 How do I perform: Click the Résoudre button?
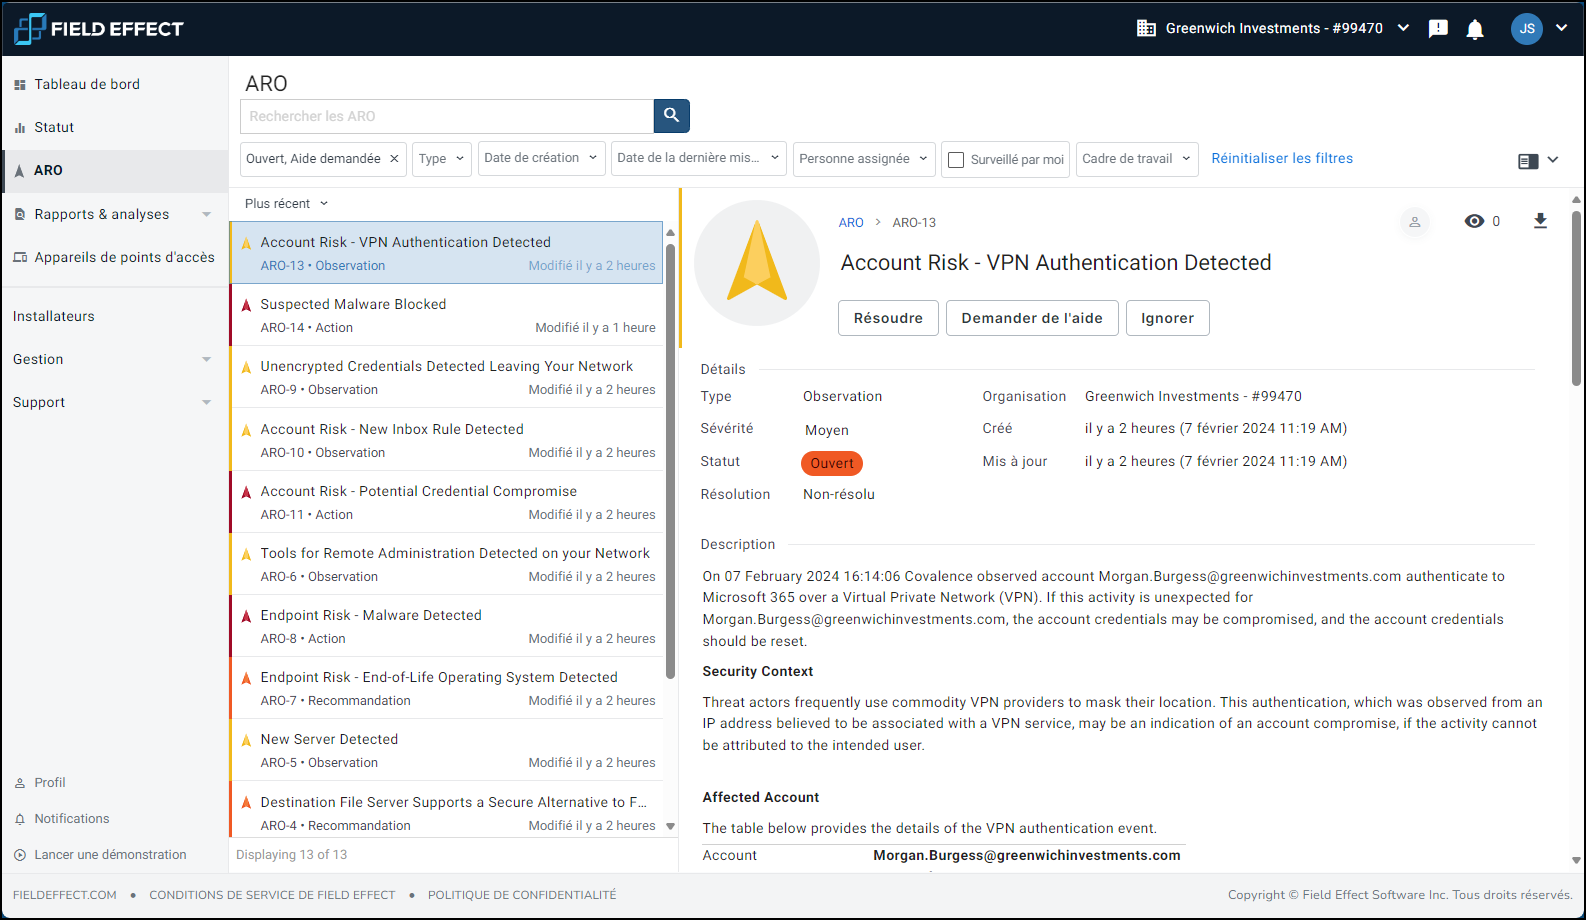[x=888, y=318]
